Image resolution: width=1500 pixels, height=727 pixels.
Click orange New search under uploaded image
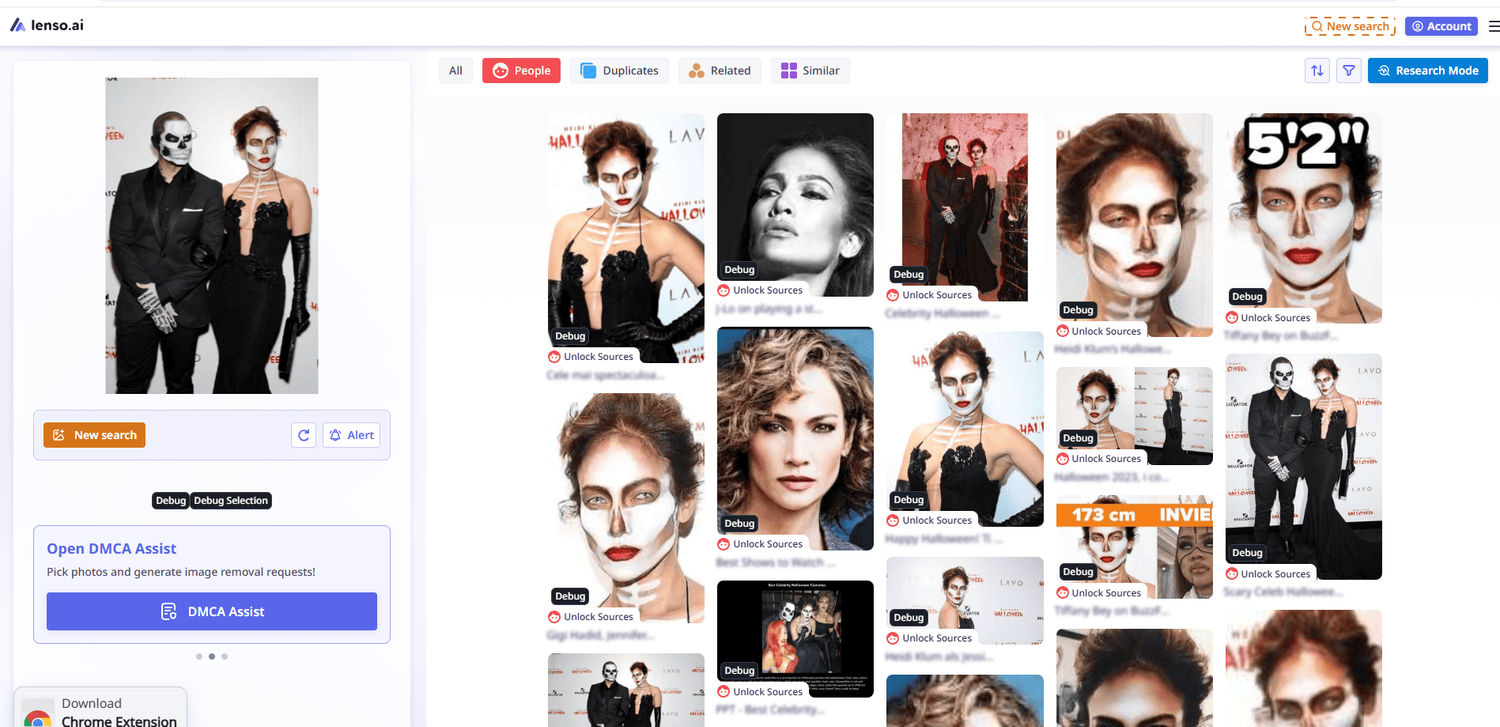click(94, 435)
